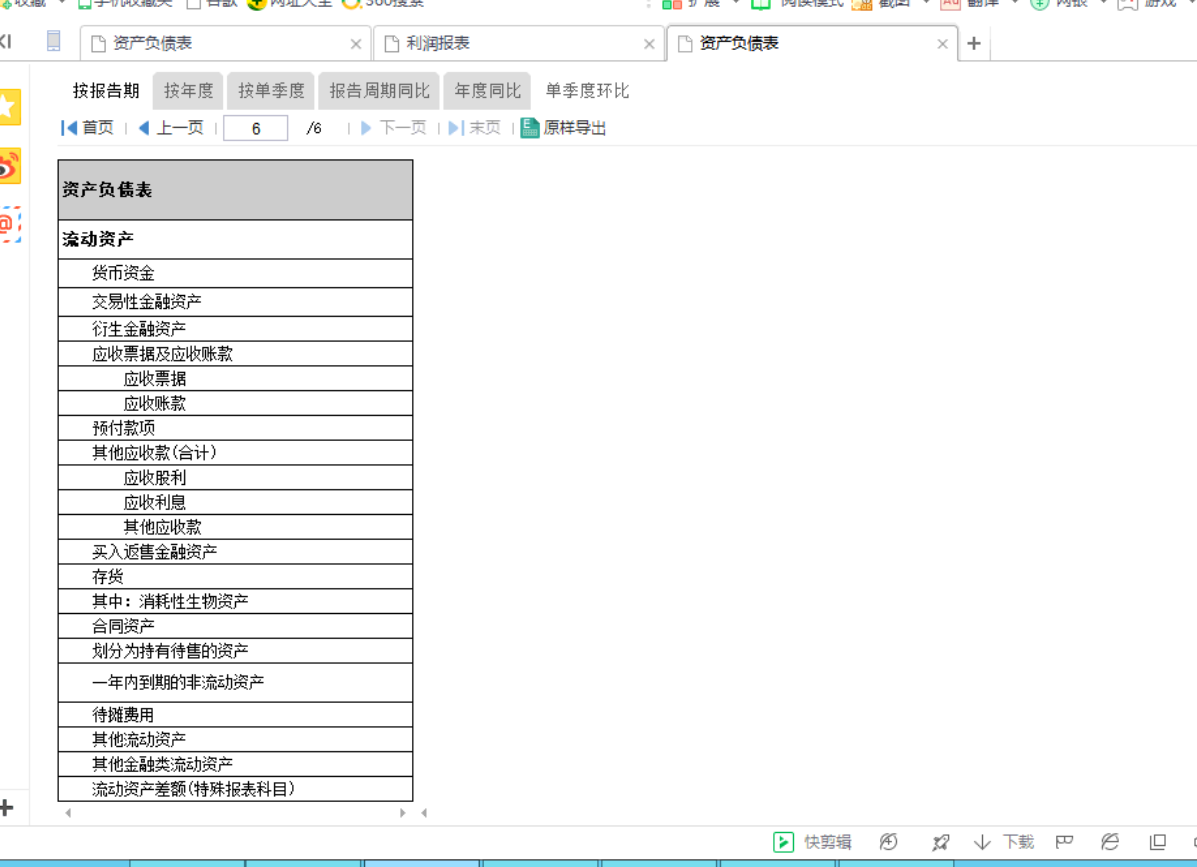This screenshot has height=867, width=1197.
Task: Select the 预付款项 row
Action: coord(235,427)
